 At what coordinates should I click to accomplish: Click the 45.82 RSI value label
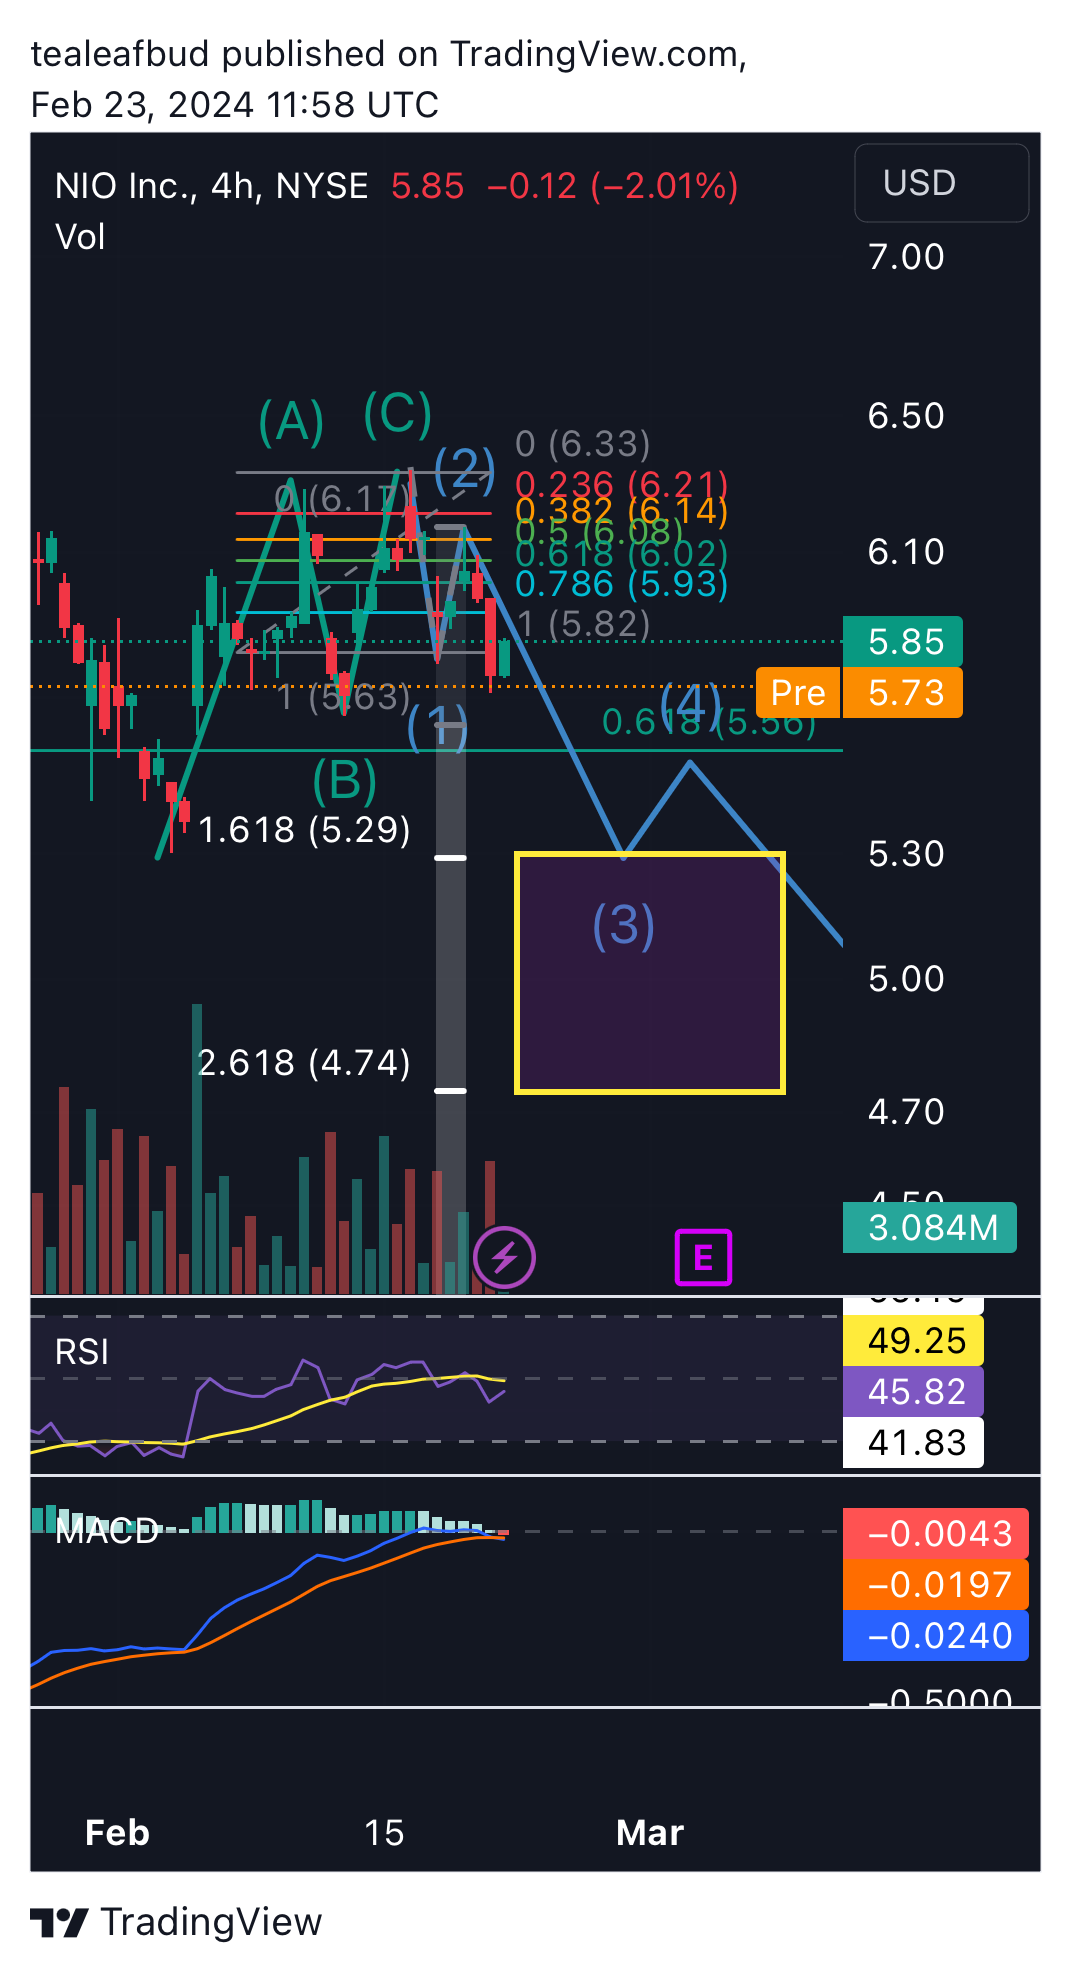point(914,1391)
